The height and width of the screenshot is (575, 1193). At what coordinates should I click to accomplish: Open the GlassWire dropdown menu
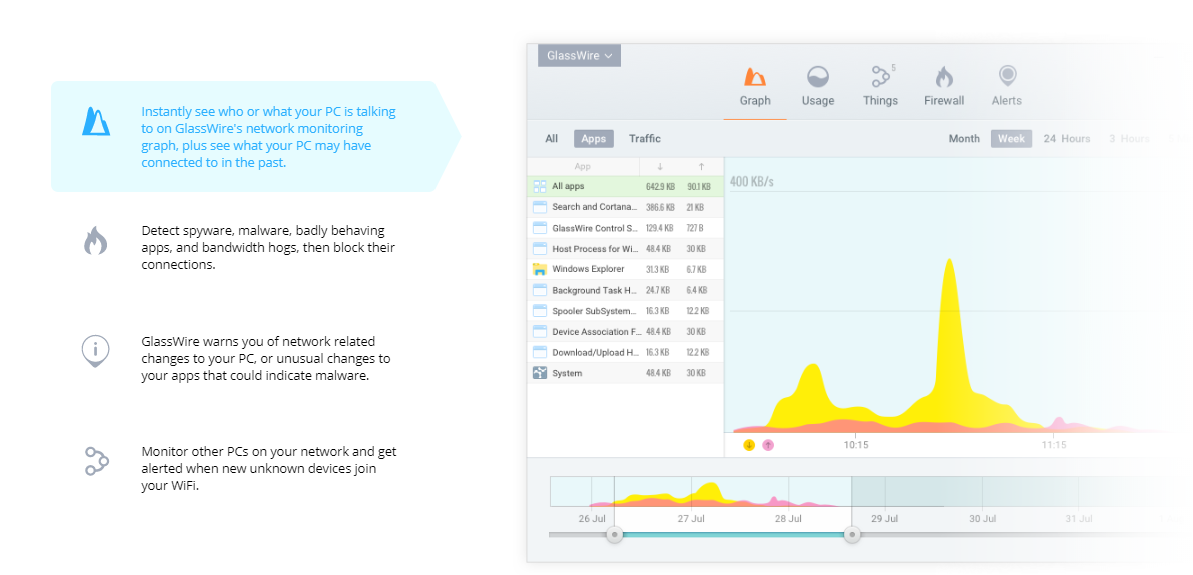pyautogui.click(x=580, y=56)
